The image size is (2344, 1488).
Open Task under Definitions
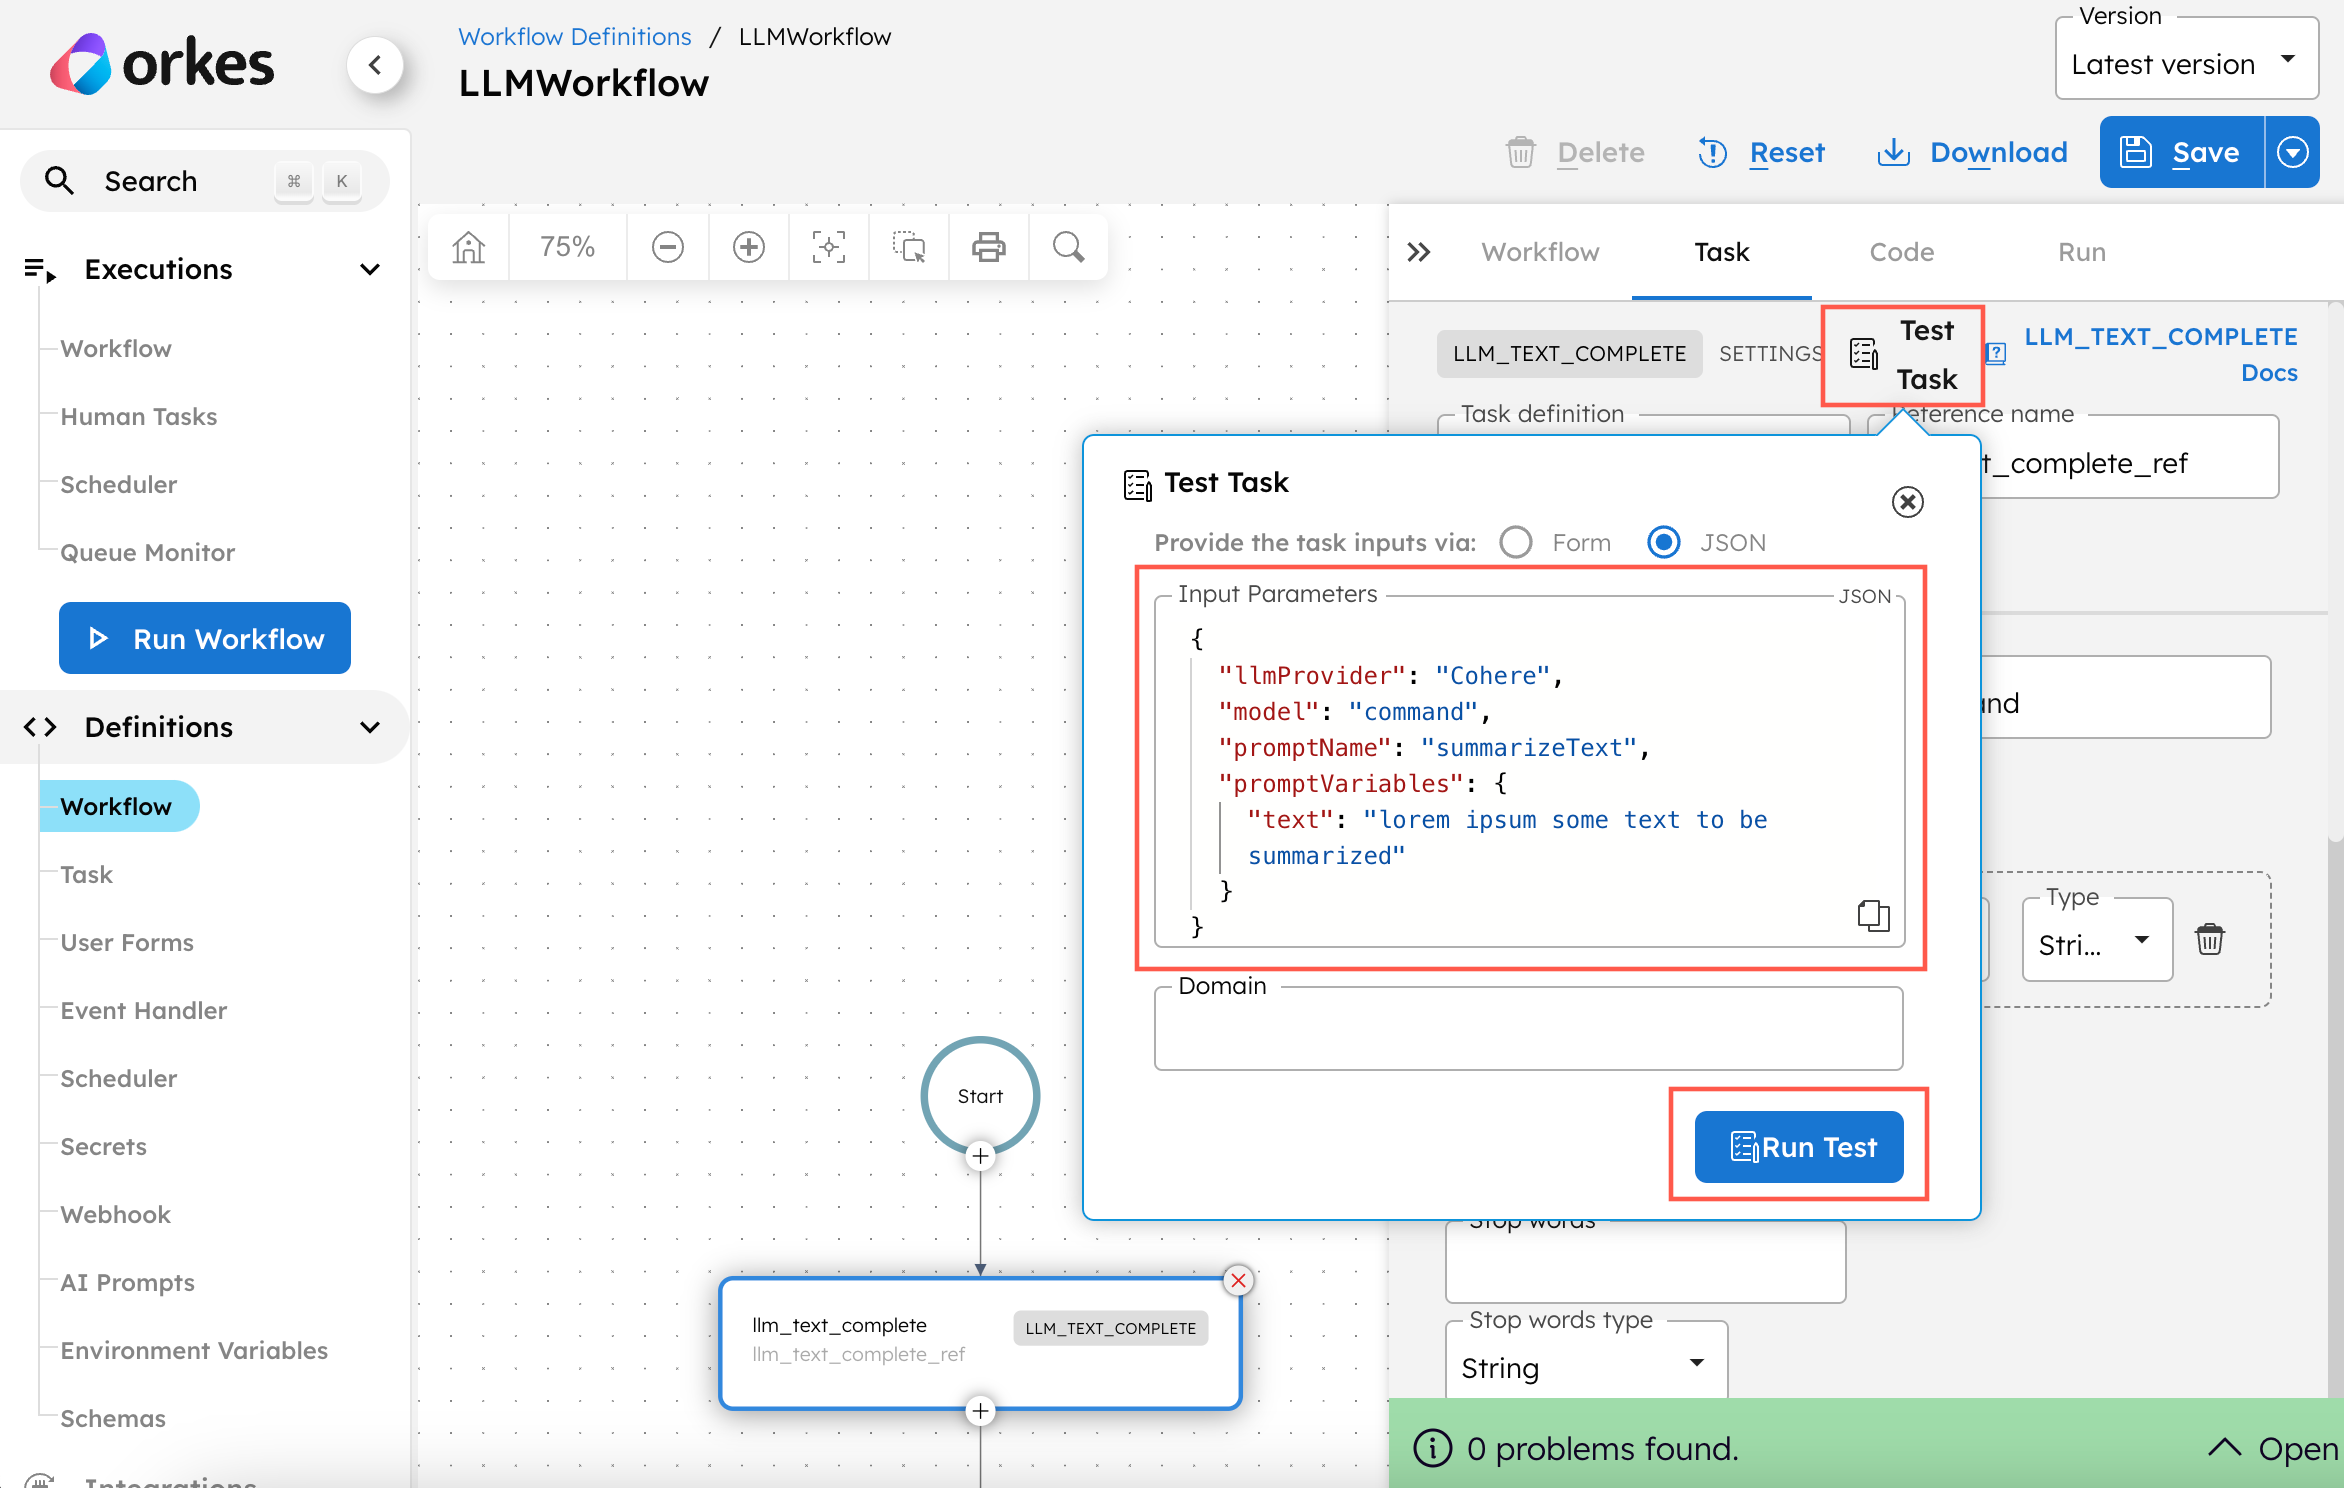[x=87, y=874]
